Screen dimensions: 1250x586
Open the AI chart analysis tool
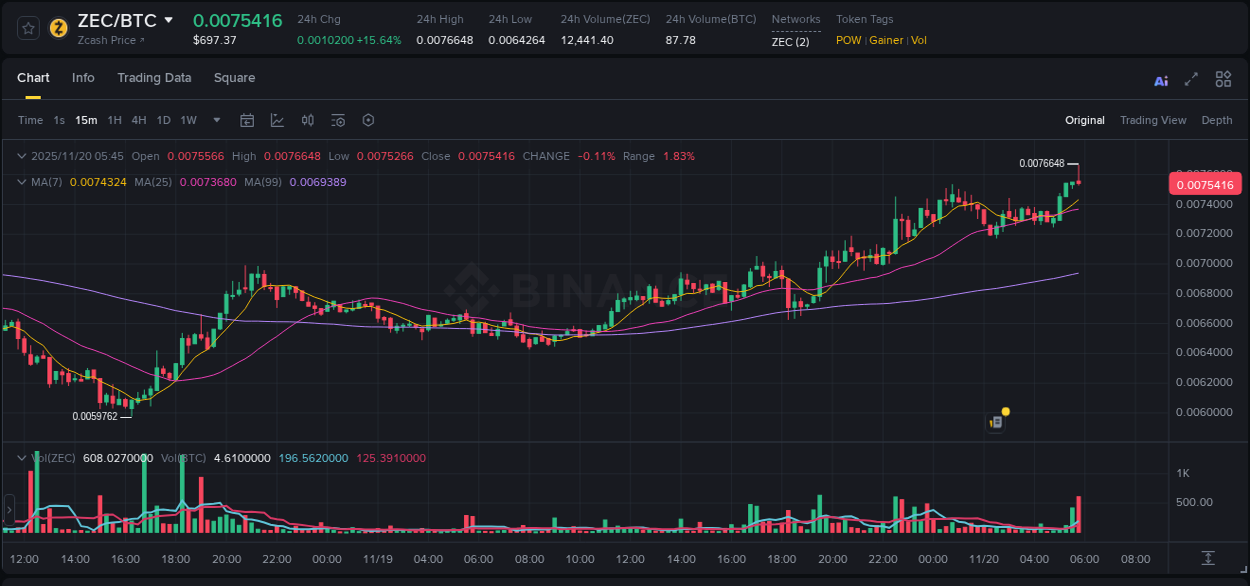(1161, 79)
